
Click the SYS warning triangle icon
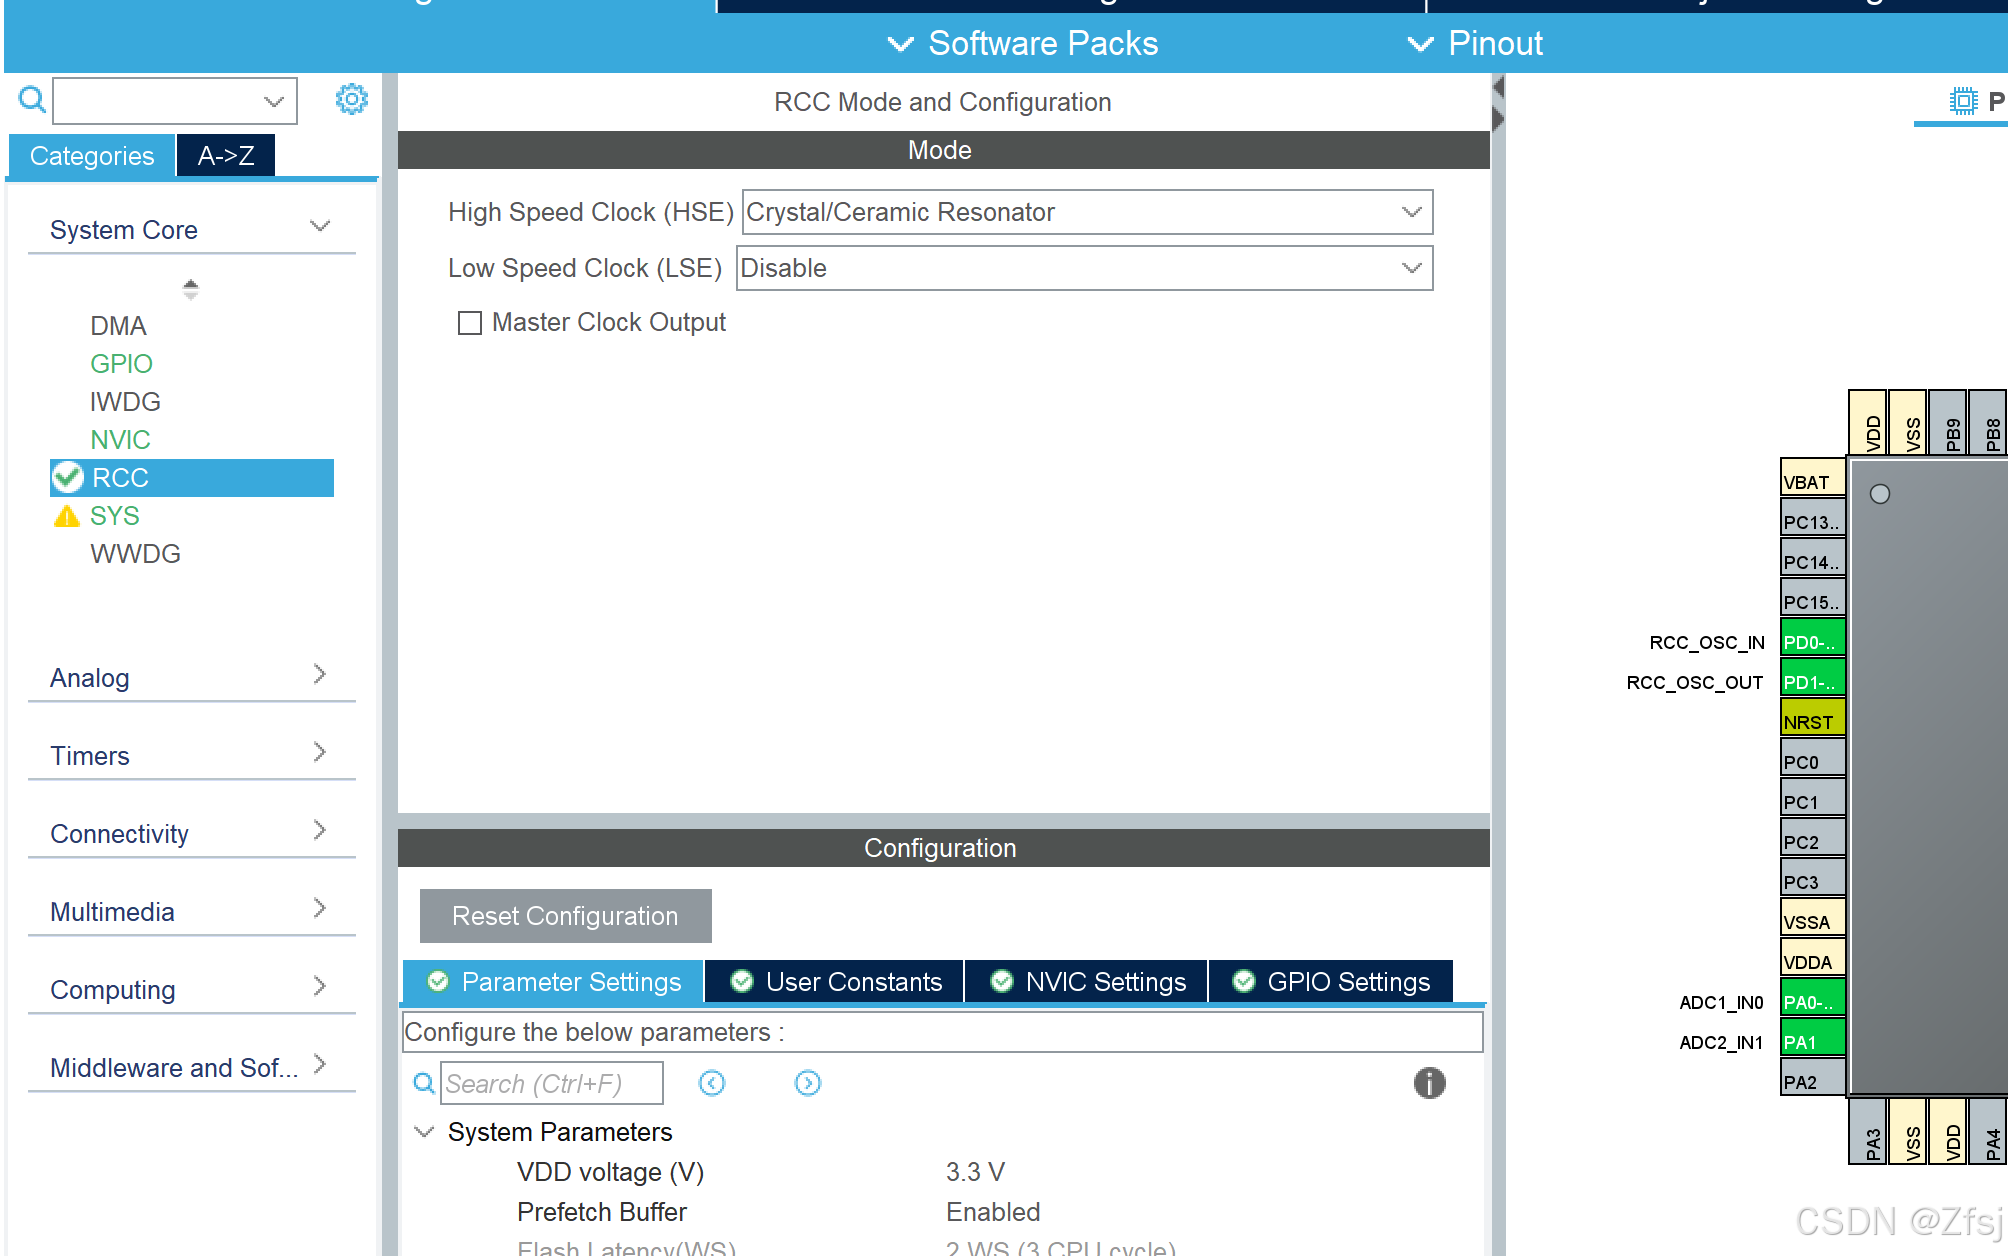(x=67, y=516)
